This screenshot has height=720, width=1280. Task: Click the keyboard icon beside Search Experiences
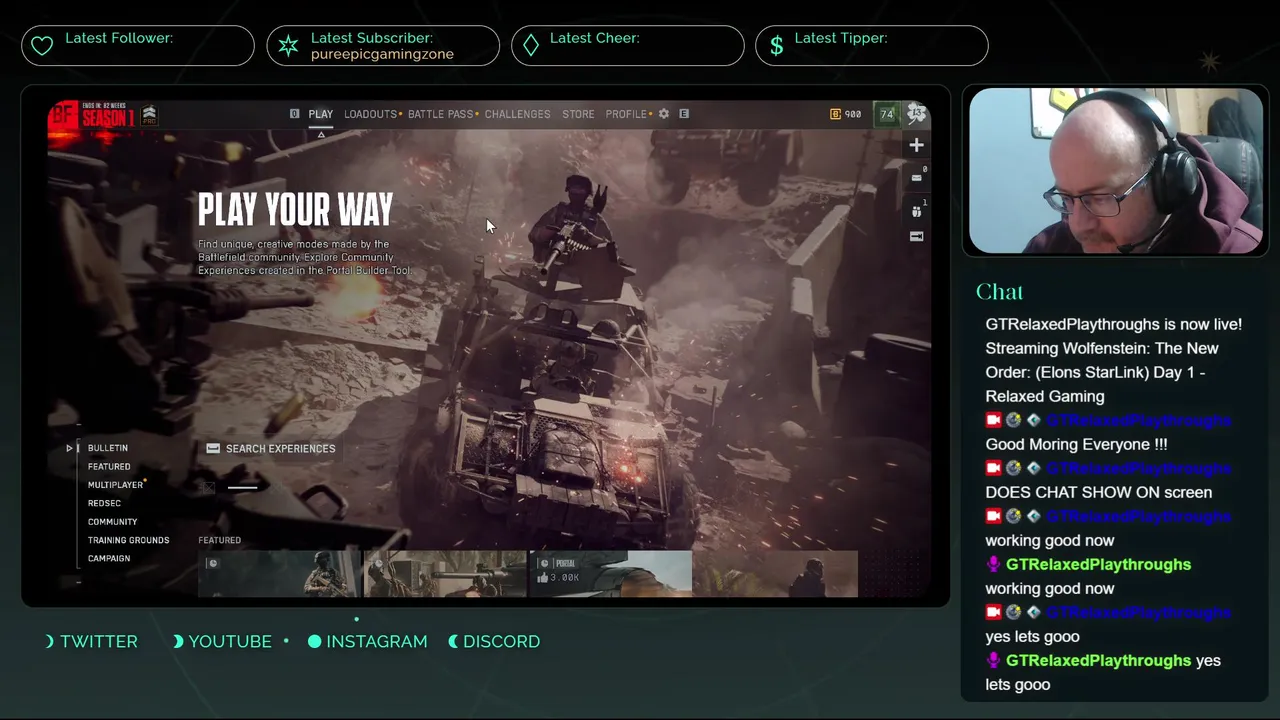point(213,449)
